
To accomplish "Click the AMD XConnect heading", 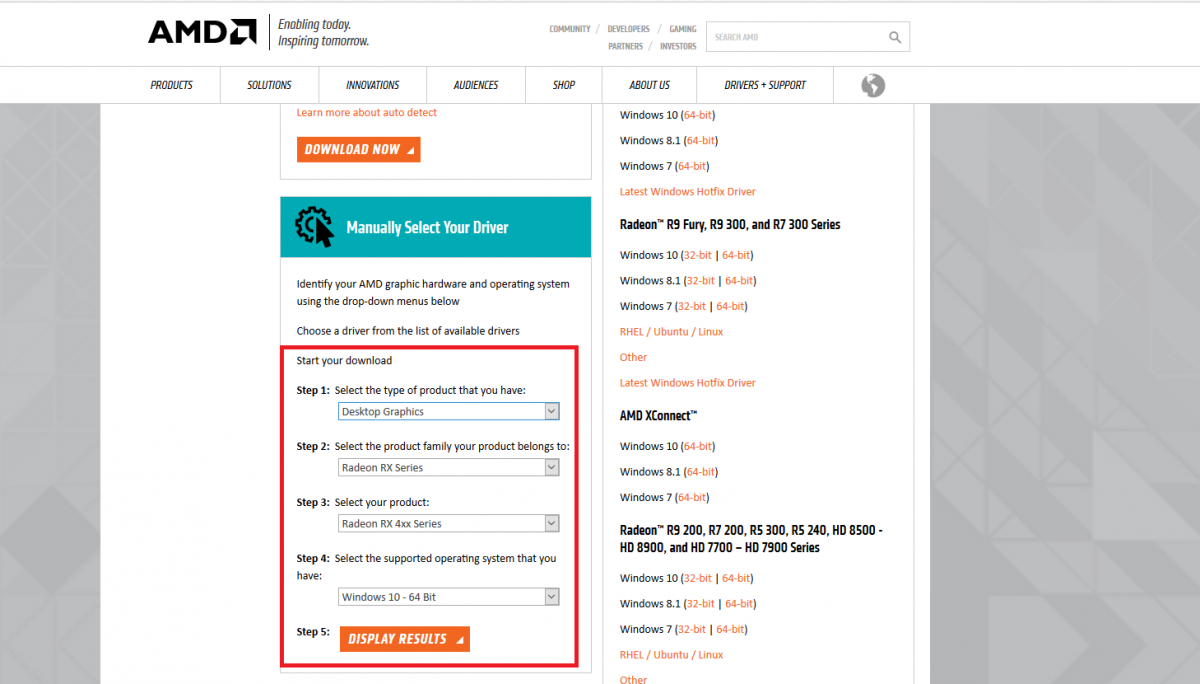I will tap(659, 415).
